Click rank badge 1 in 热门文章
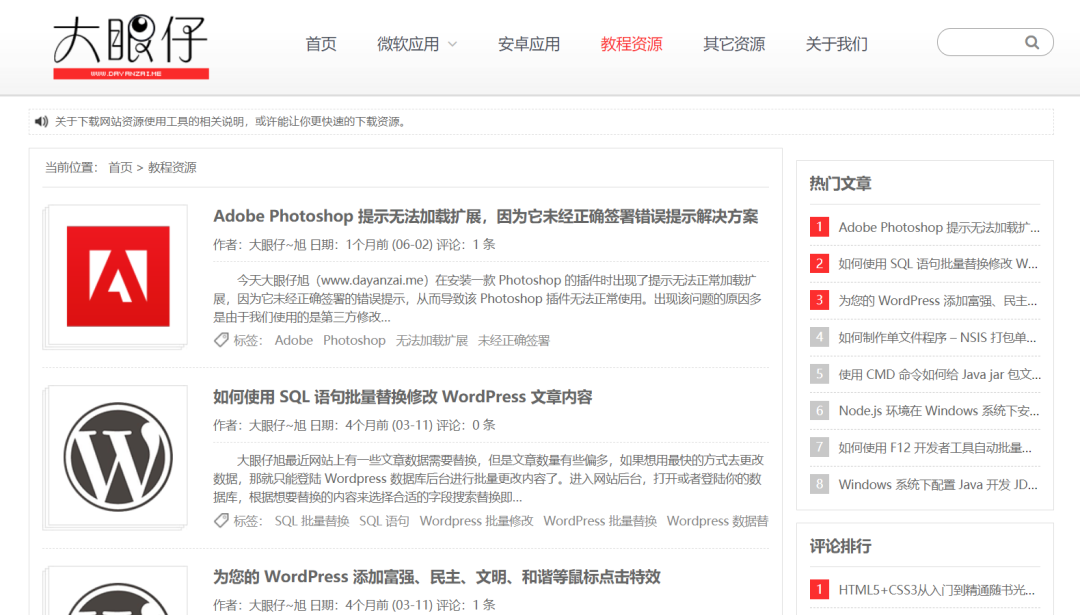Image resolution: width=1080 pixels, height=615 pixels. (819, 227)
